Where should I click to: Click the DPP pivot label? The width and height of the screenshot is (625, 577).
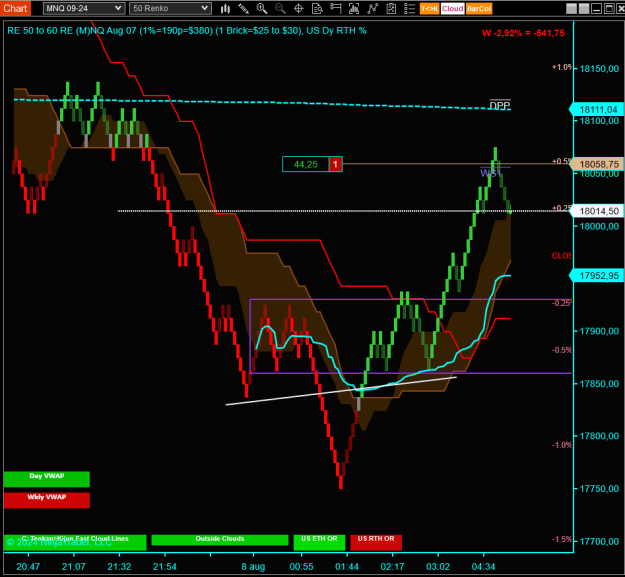click(x=499, y=105)
